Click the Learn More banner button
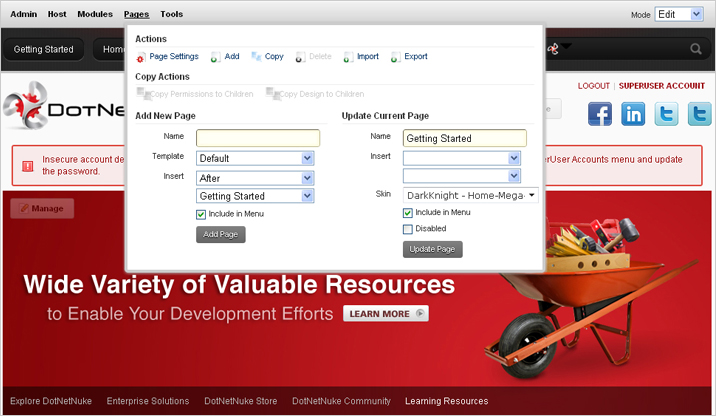The width and height of the screenshot is (716, 416). coord(386,314)
